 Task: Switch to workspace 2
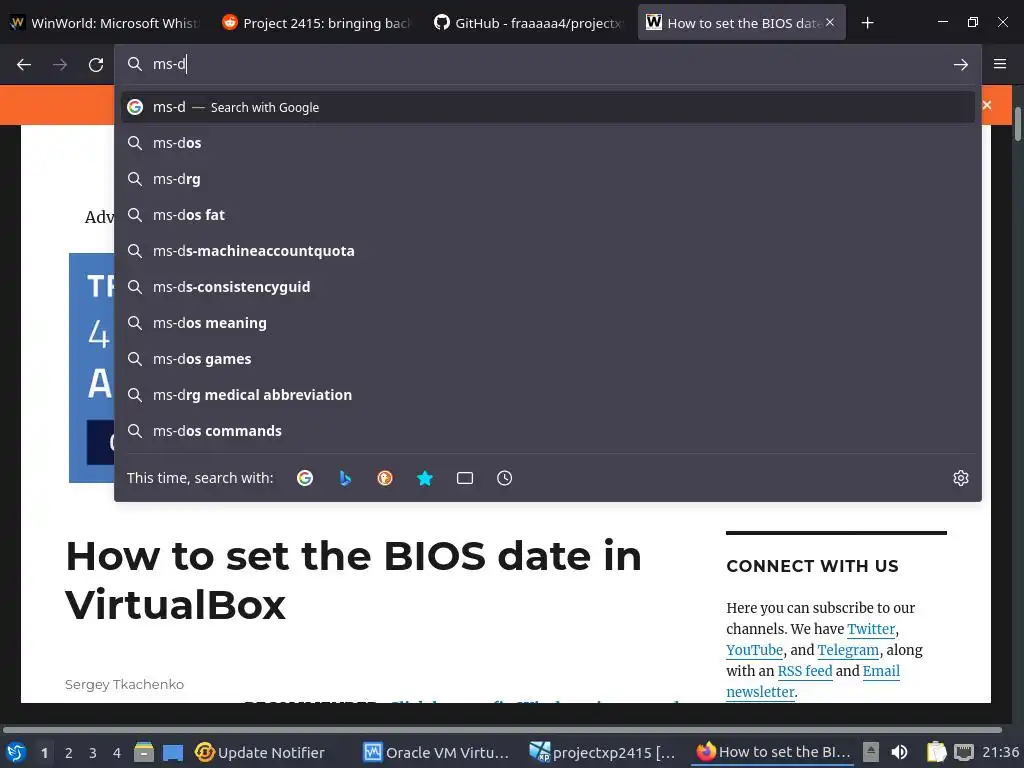(69, 753)
